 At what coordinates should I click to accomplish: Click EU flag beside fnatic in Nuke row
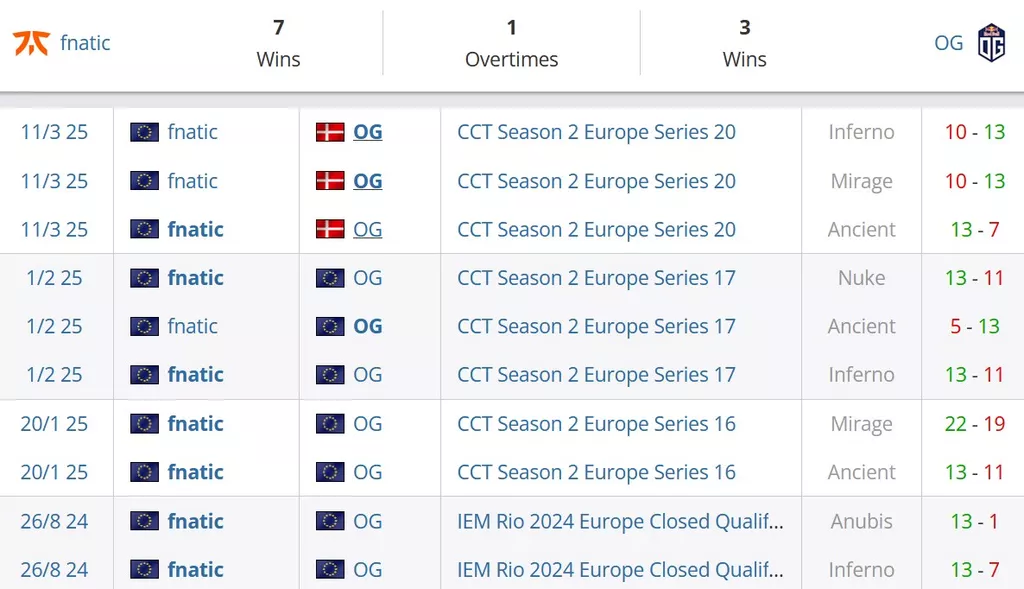click(x=144, y=278)
